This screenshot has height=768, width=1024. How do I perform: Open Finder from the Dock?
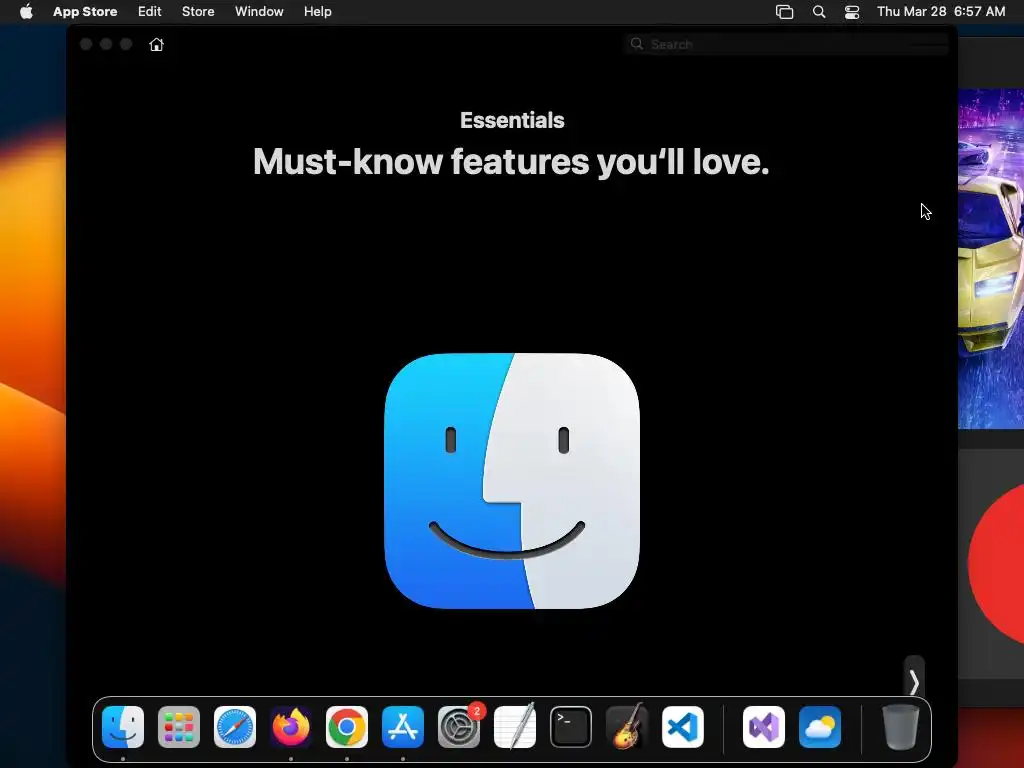(123, 727)
